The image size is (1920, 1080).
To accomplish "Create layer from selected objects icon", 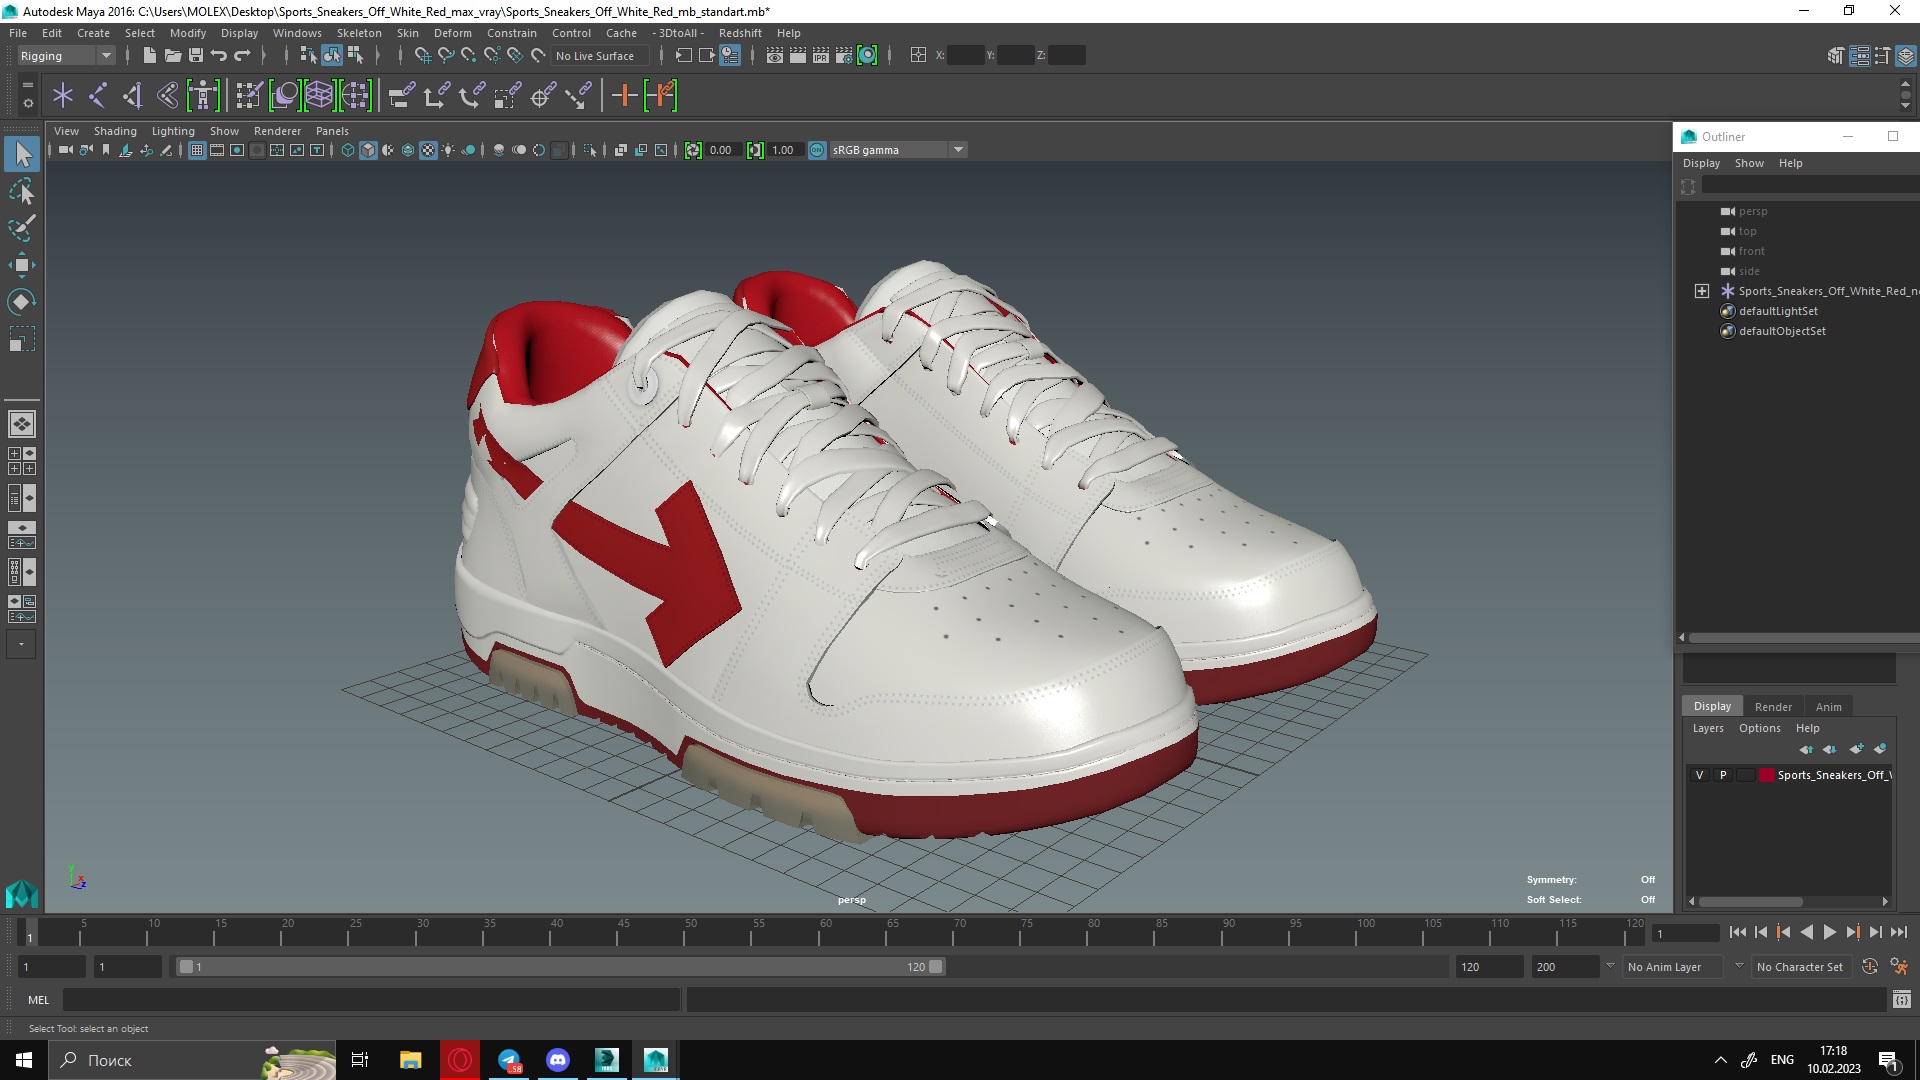I will tap(1880, 749).
